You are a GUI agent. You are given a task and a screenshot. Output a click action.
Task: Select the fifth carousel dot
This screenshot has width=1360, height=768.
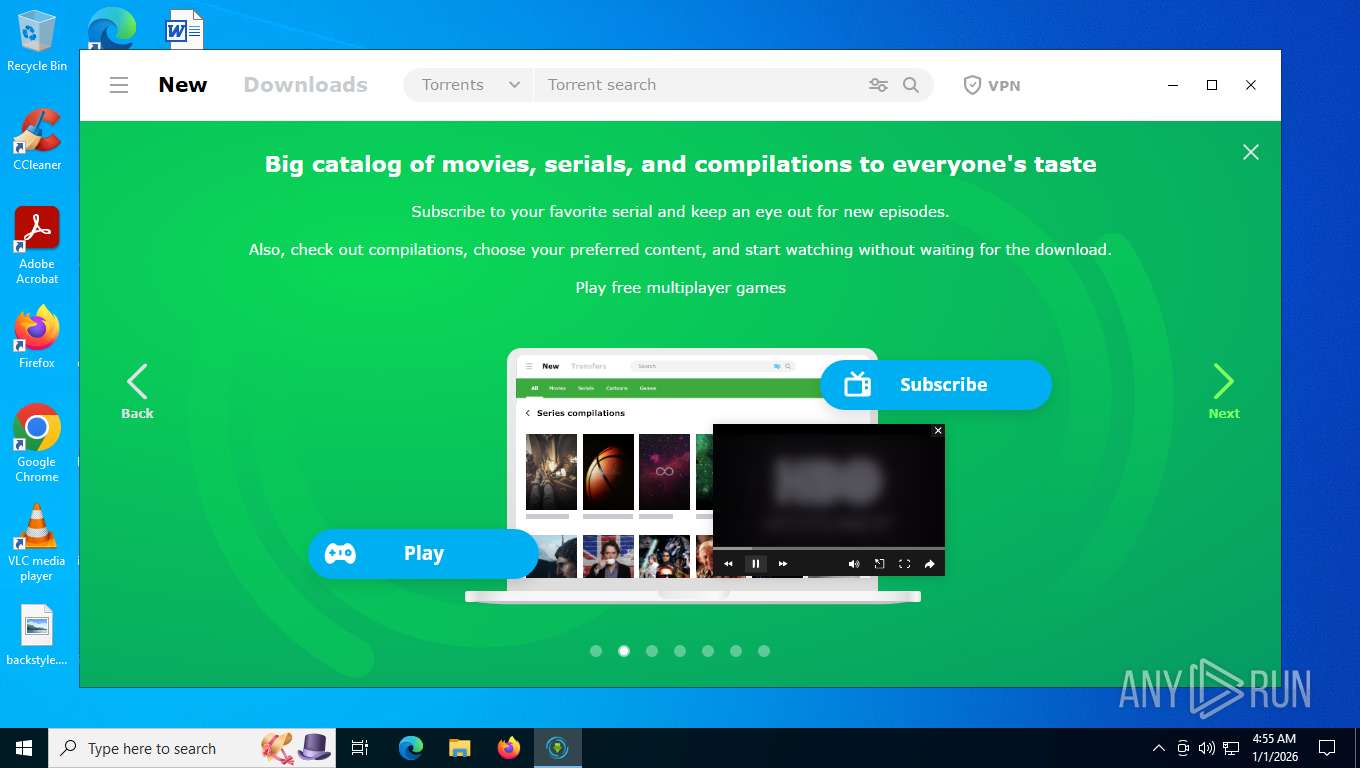(708, 651)
